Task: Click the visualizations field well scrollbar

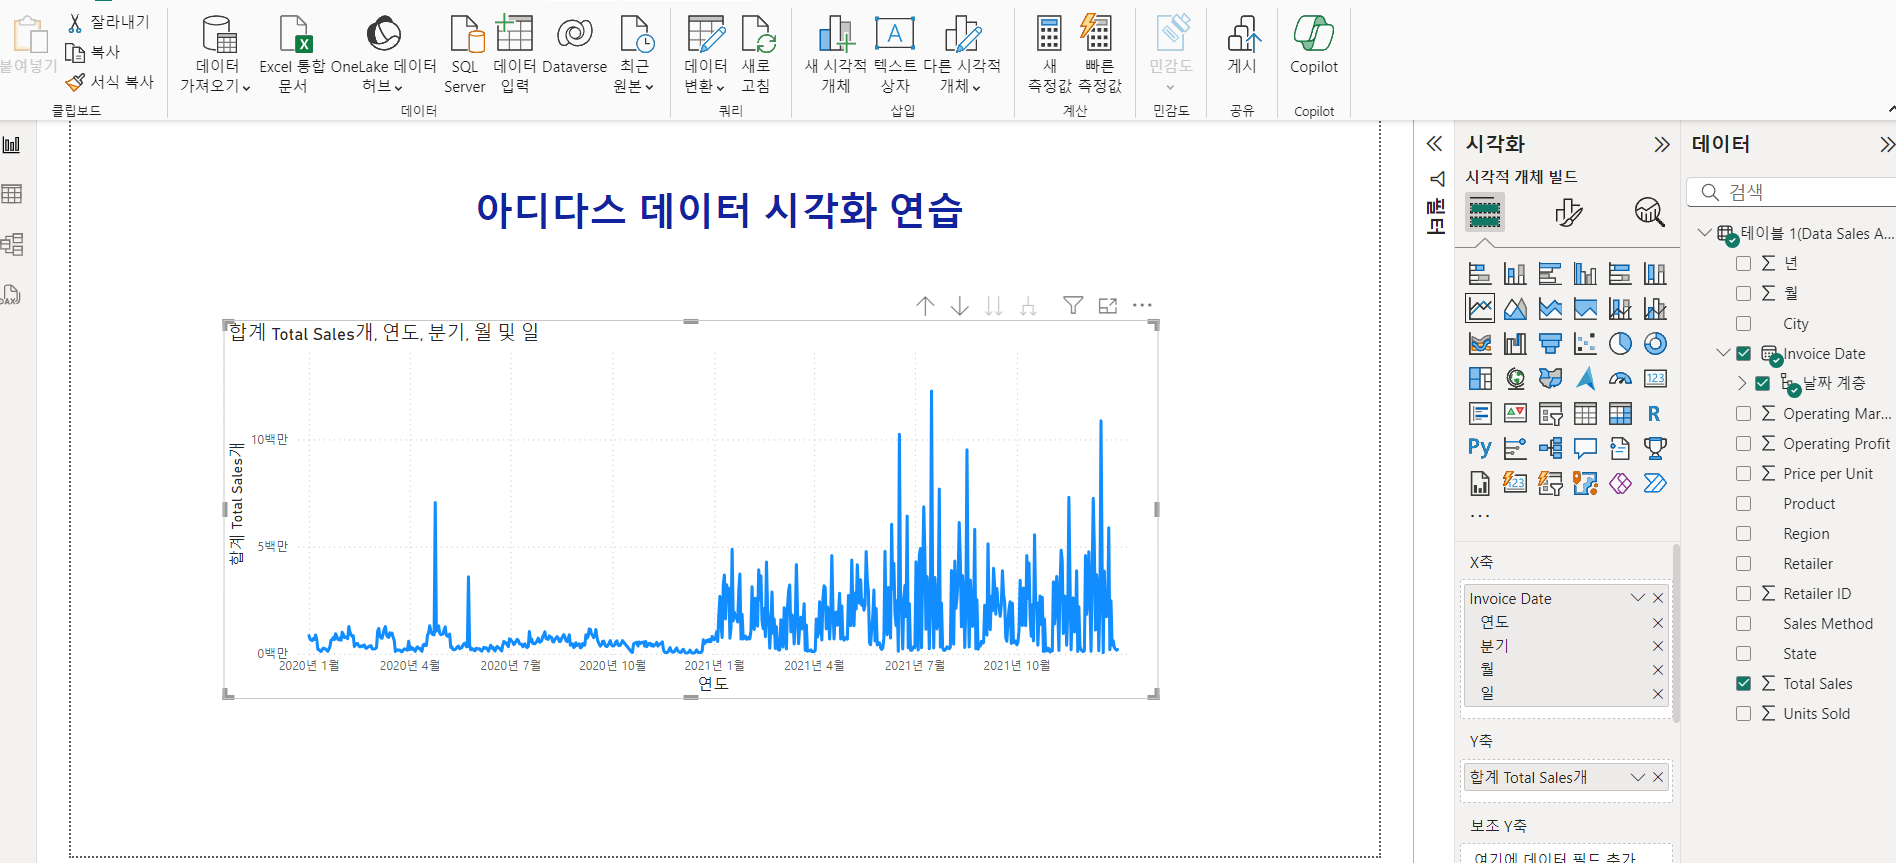Action: coord(1676,632)
